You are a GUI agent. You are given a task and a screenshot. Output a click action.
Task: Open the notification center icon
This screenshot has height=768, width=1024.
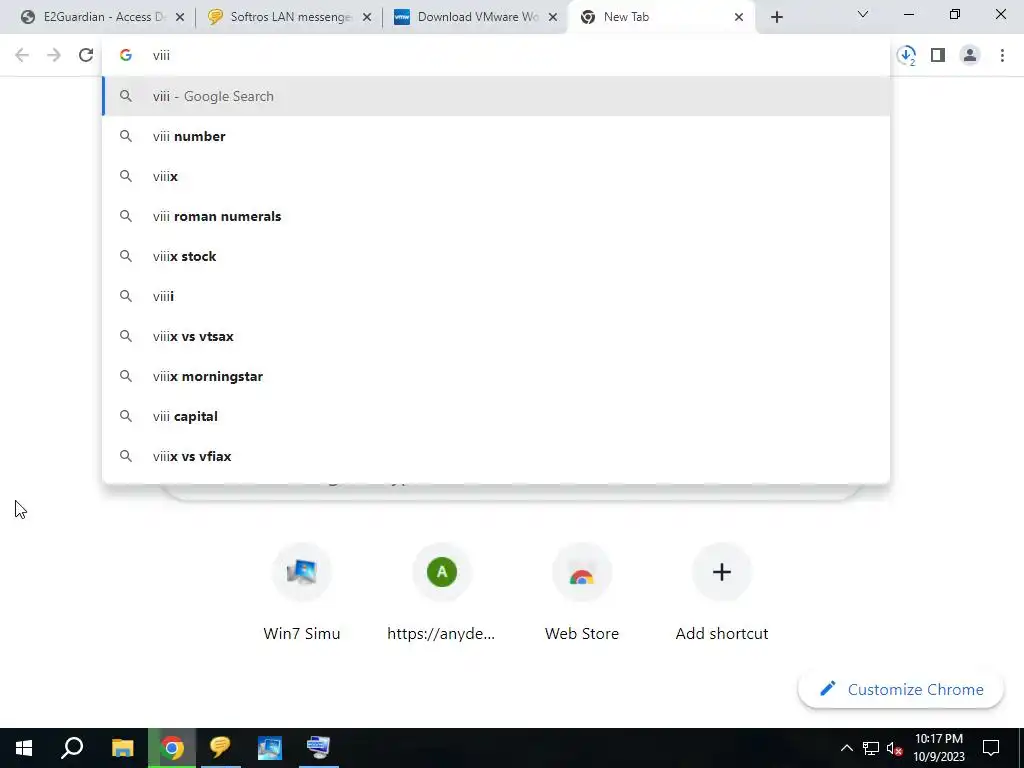point(991,748)
